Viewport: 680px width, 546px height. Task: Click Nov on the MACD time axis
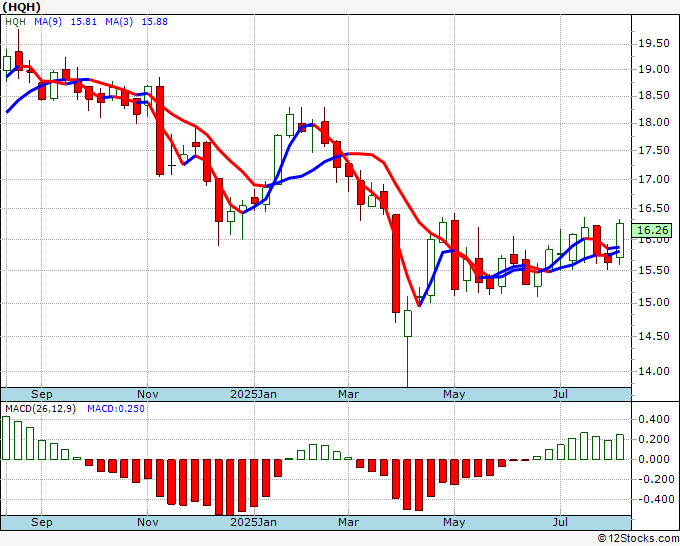(147, 522)
